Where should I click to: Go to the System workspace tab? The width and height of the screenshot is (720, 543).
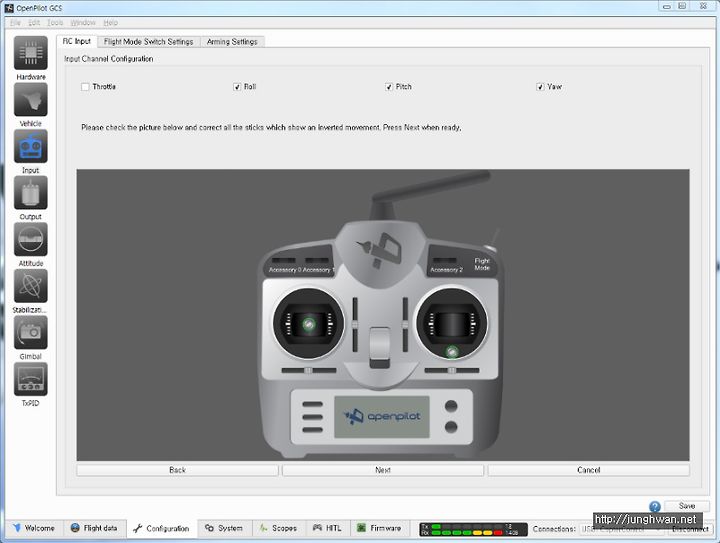225,528
